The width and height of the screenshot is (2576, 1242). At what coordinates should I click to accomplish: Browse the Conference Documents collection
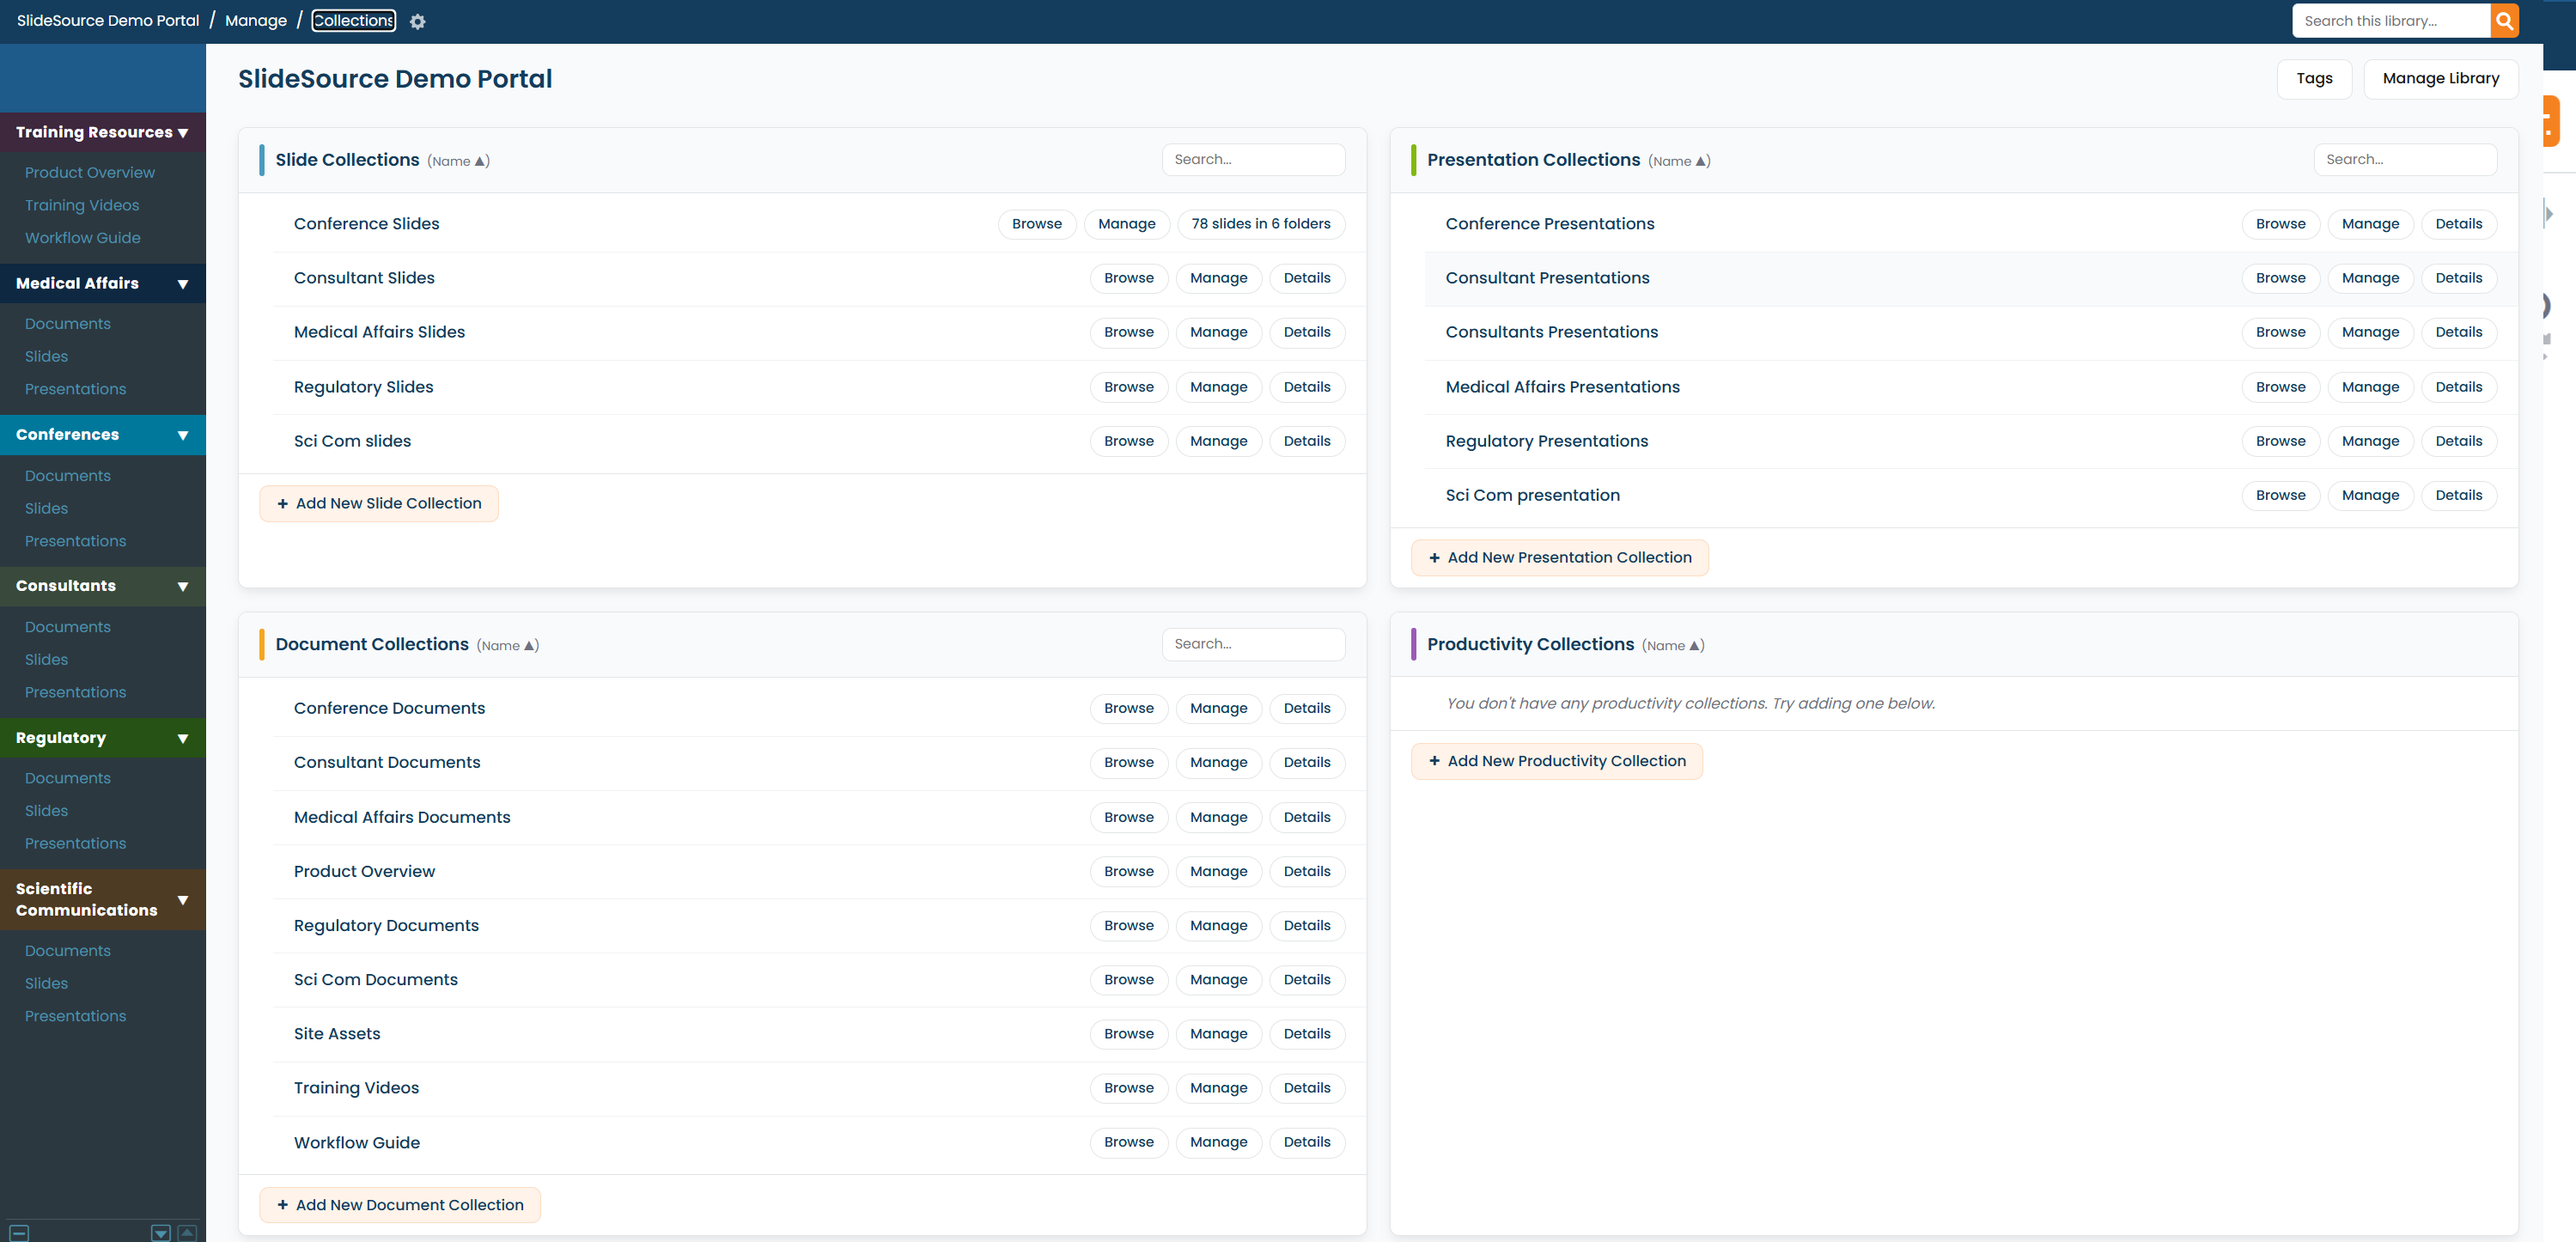1129,708
